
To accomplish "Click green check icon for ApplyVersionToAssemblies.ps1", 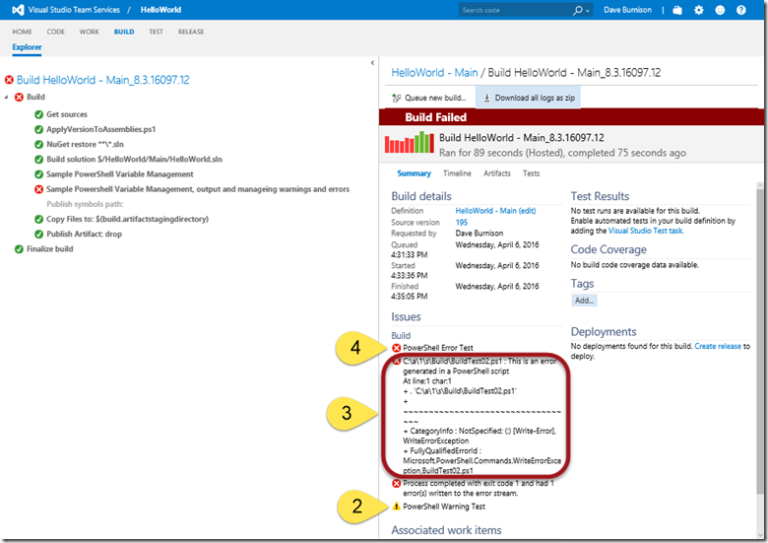I will click(39, 130).
